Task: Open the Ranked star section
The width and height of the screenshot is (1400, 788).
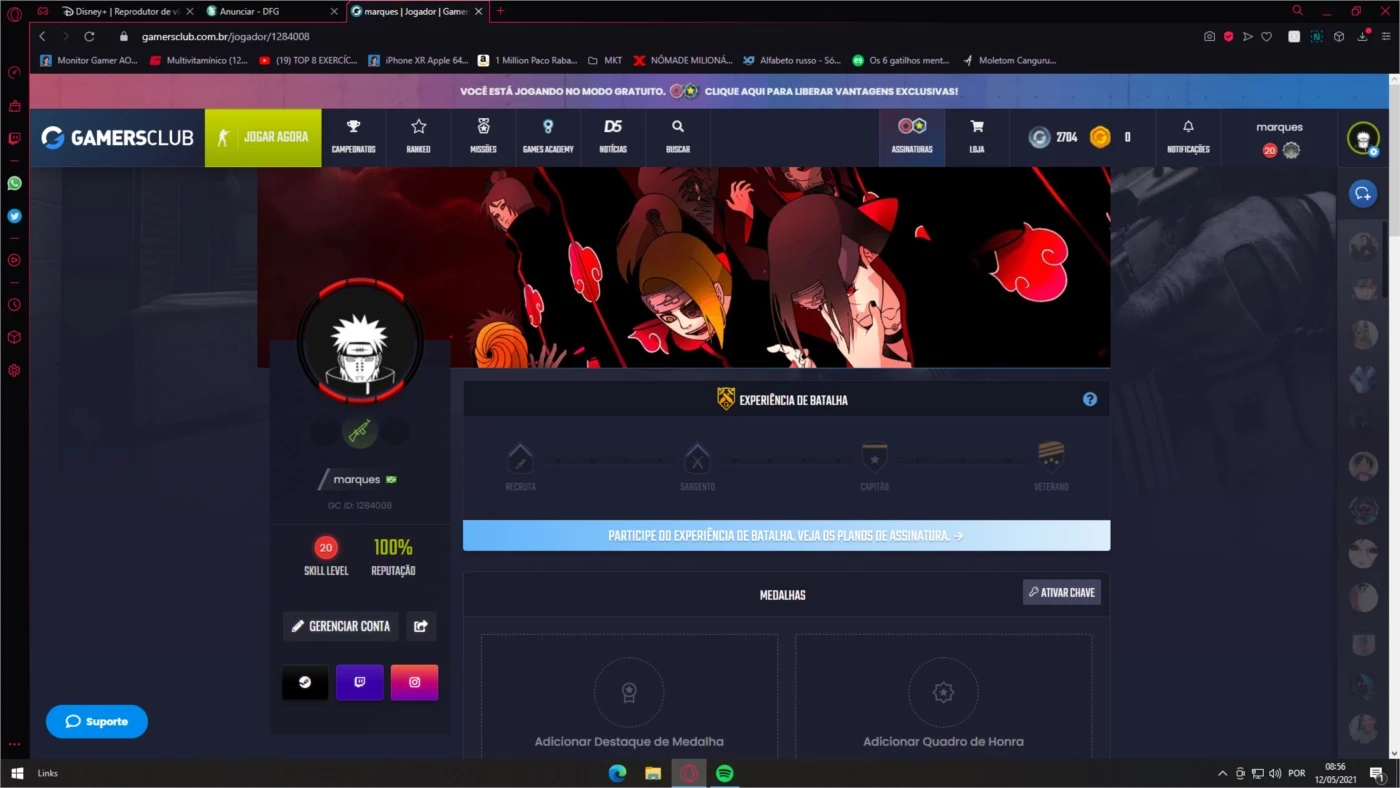Action: point(418,137)
